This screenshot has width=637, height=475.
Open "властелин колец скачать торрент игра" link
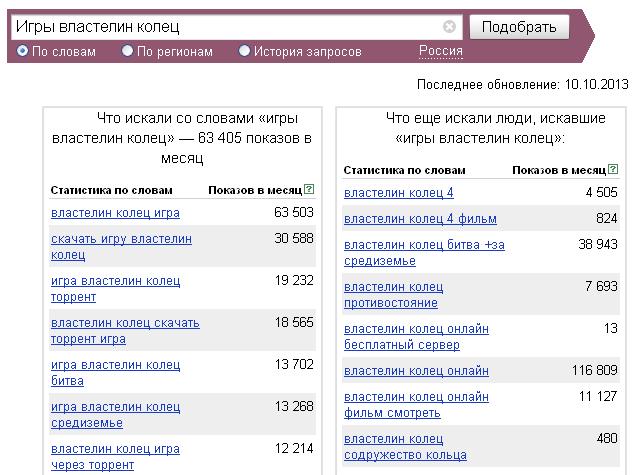[x=126, y=331]
